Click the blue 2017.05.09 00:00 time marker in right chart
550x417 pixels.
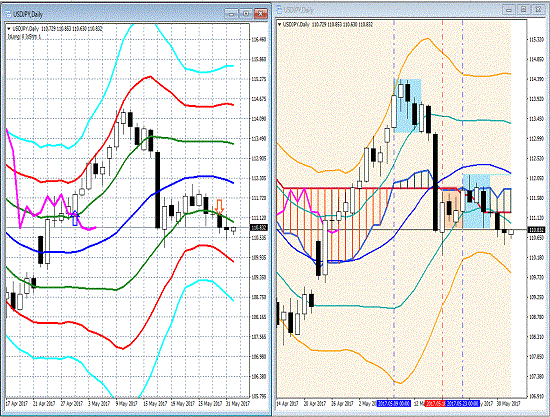pos(393,404)
